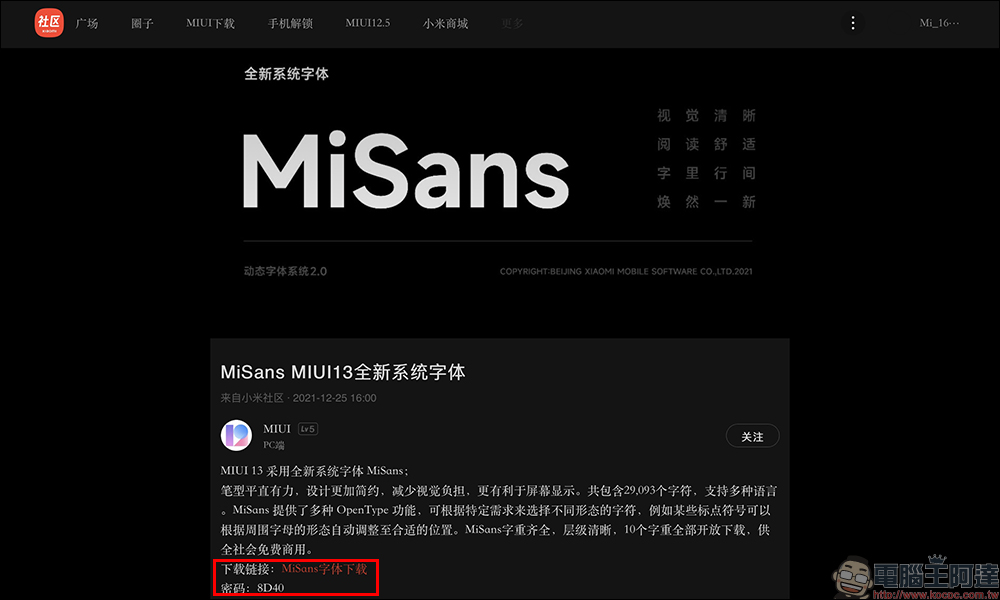Click the watermark mascot logo
The image size is (1000, 600).
tap(852, 578)
